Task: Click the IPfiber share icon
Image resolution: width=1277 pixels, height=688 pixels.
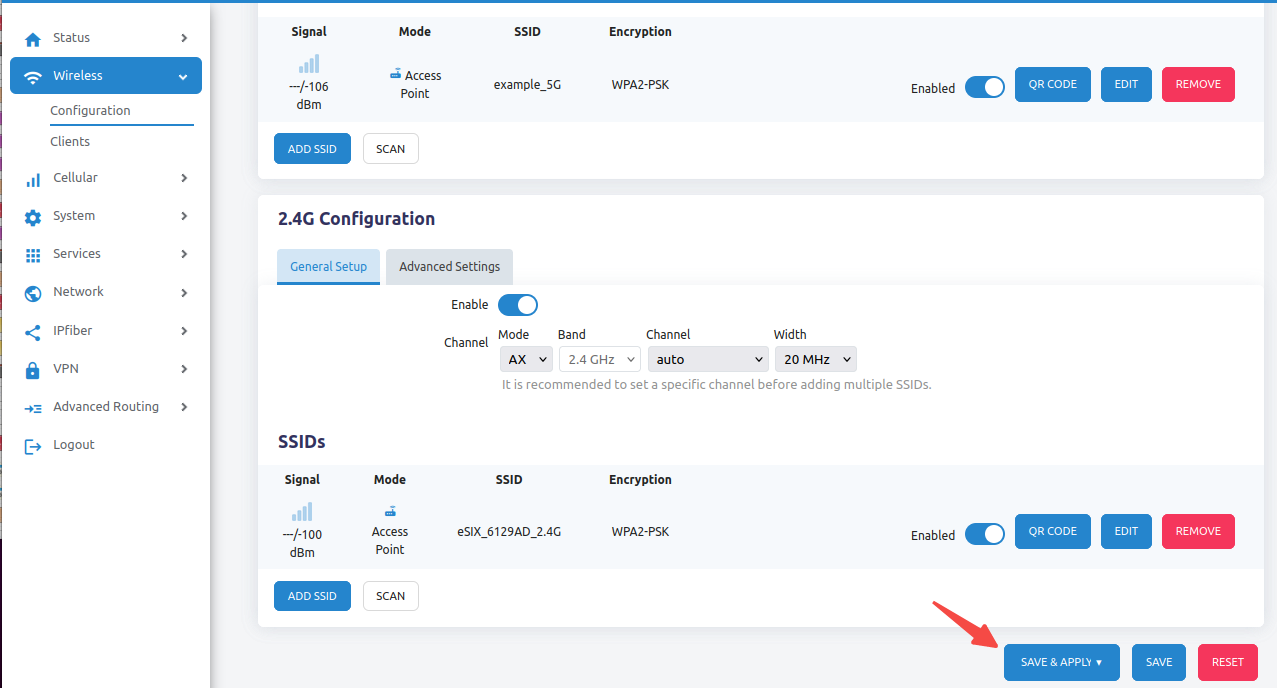Action: (x=33, y=332)
